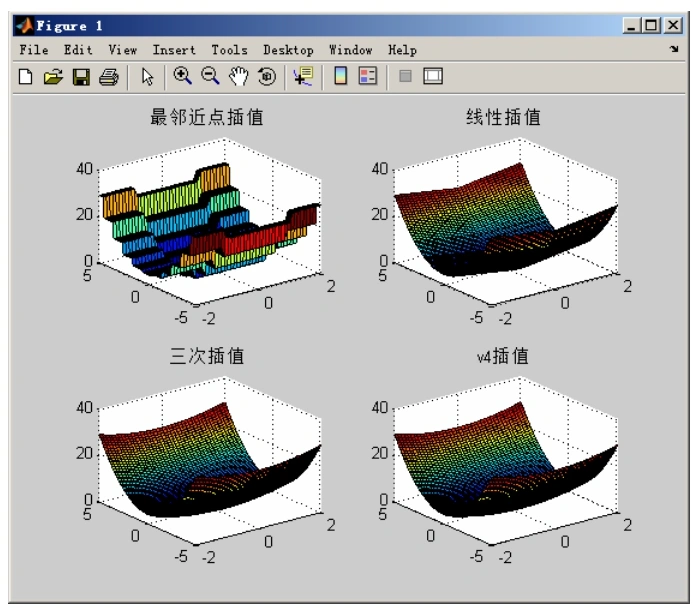Open the Help menu
Viewport: 697px width, 612px height.
[x=402, y=50]
